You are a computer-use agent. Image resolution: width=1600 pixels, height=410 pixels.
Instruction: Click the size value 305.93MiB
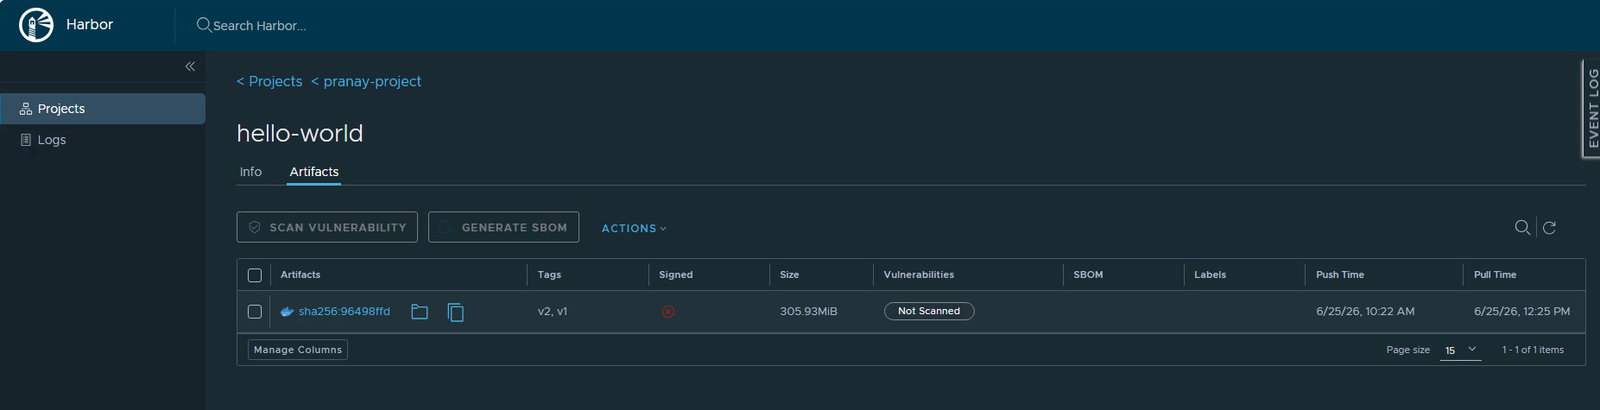808,312
